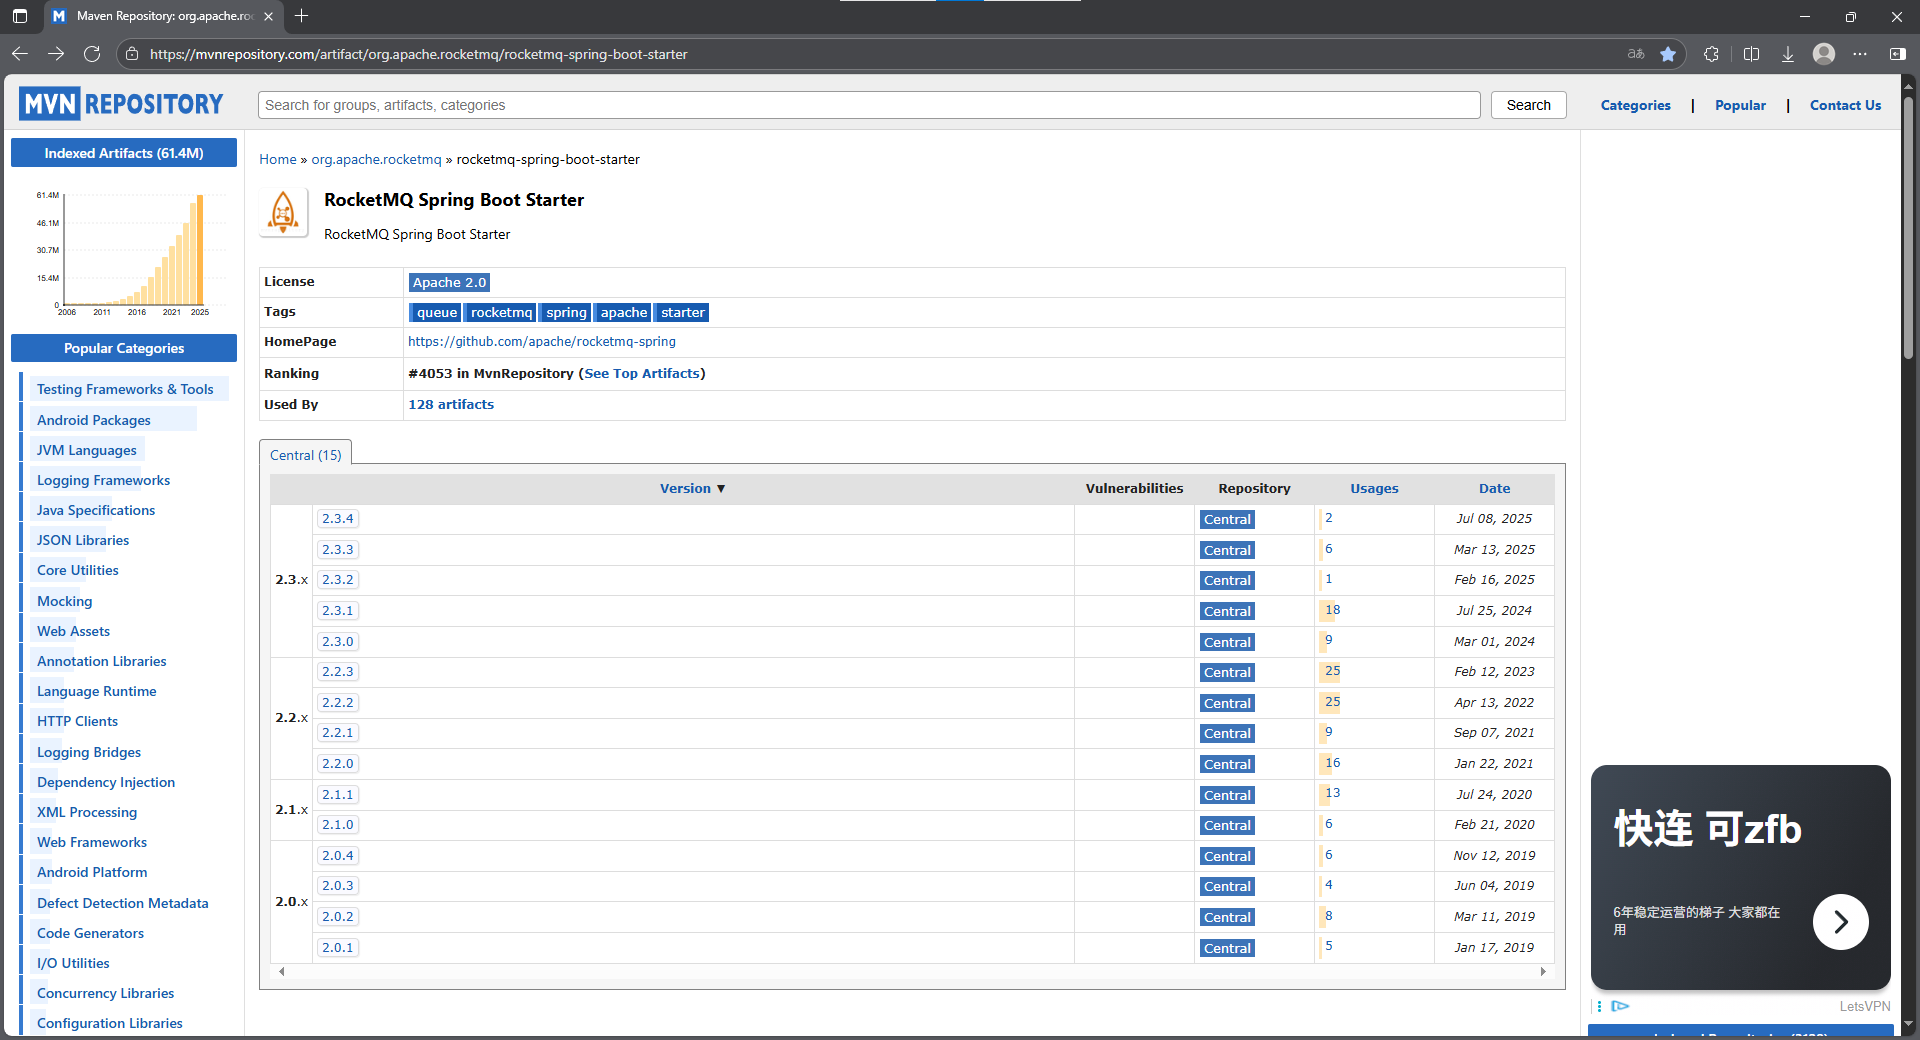Open the Categories menu
This screenshot has height=1040, width=1920.
pos(1636,105)
